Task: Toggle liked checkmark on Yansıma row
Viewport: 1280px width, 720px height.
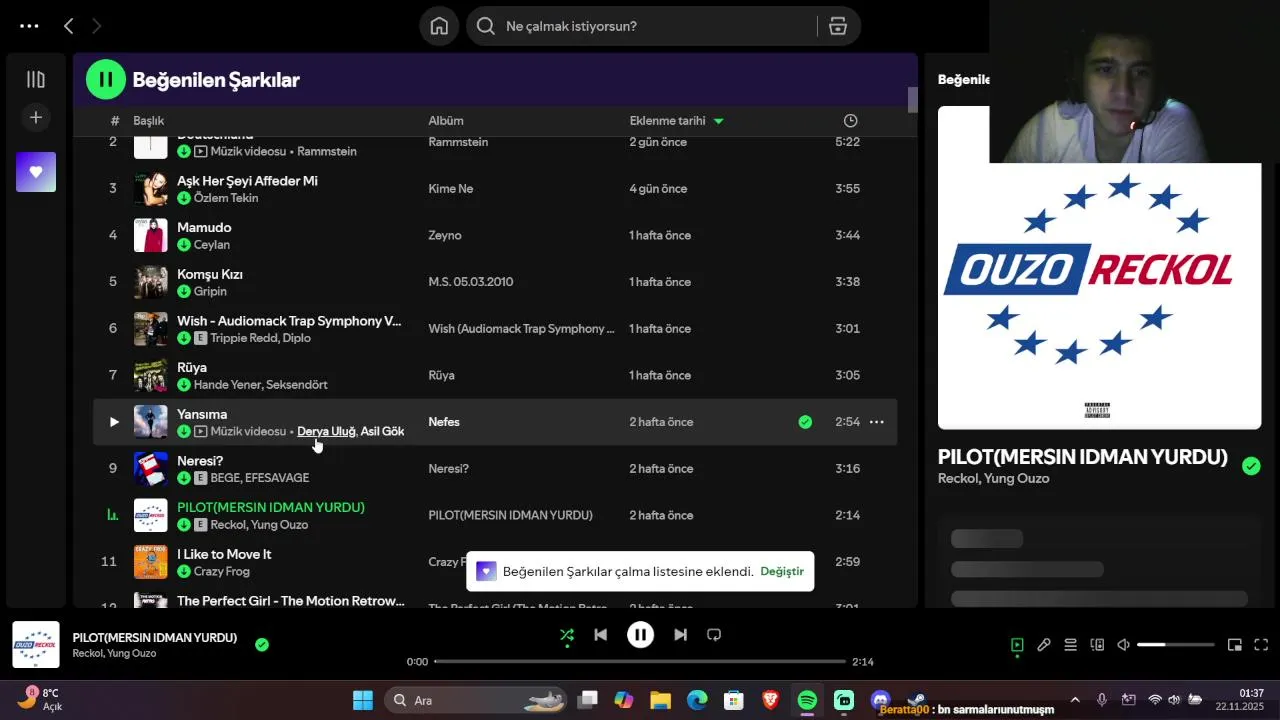Action: (805, 422)
